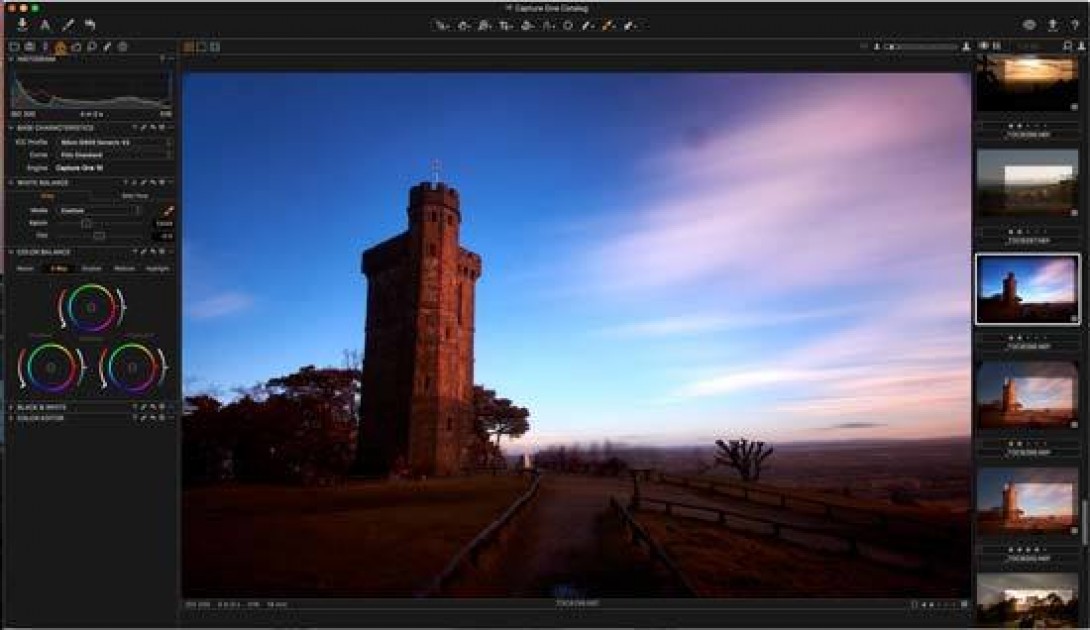1090x630 pixels.
Task: Open the last tool tab gear icon
Action: pos(123,47)
